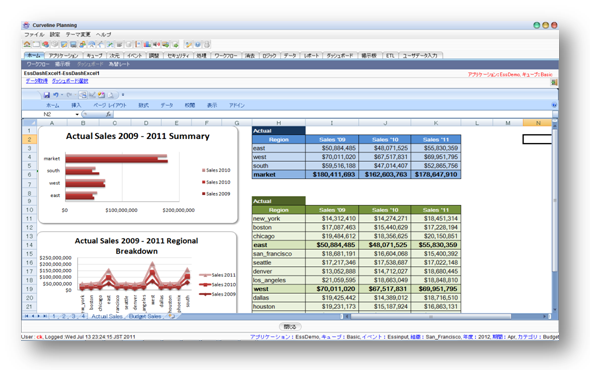Click the users icon in main toolbar
Screen dimensions: 590x370
tap(82, 44)
